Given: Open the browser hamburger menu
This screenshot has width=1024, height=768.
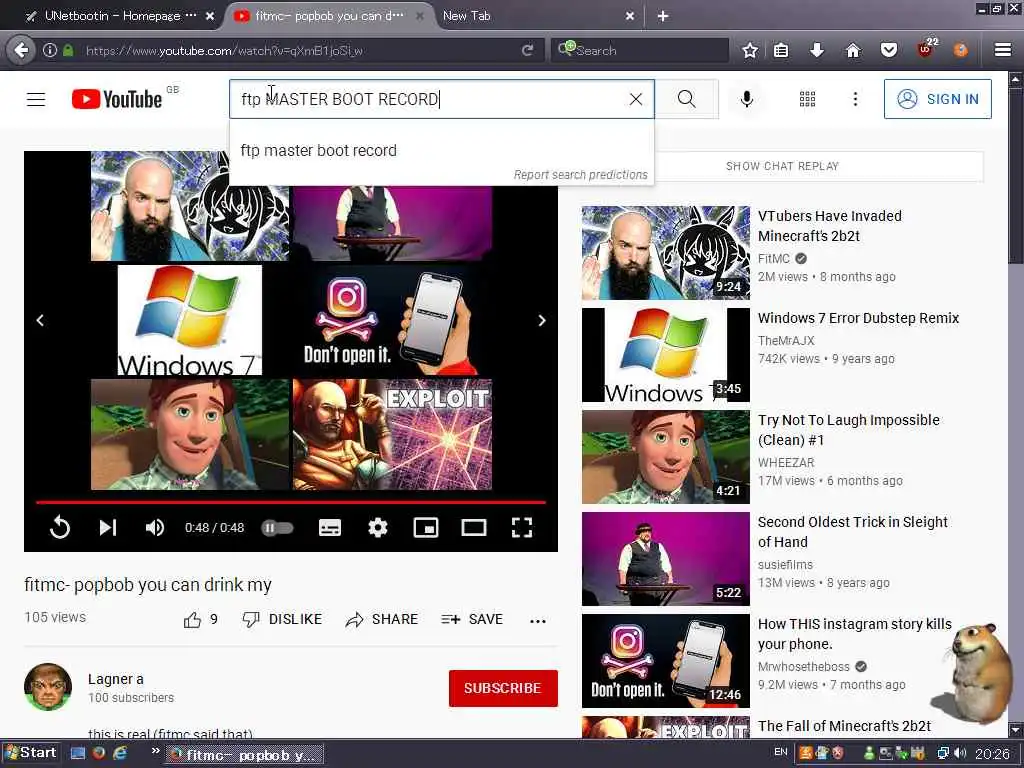Looking at the screenshot, I should (x=1002, y=50).
